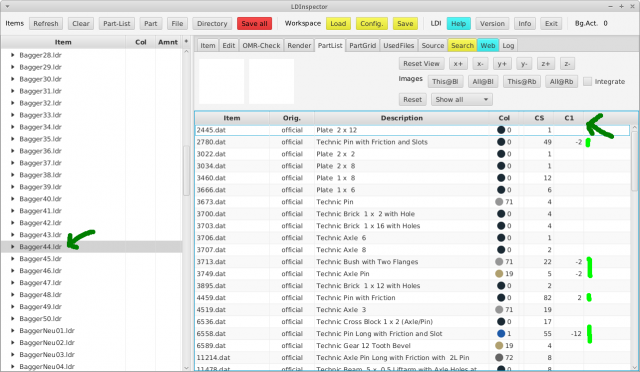Screen dimensions: 640x372
Task: Open the Log tab
Action: pos(508,45)
